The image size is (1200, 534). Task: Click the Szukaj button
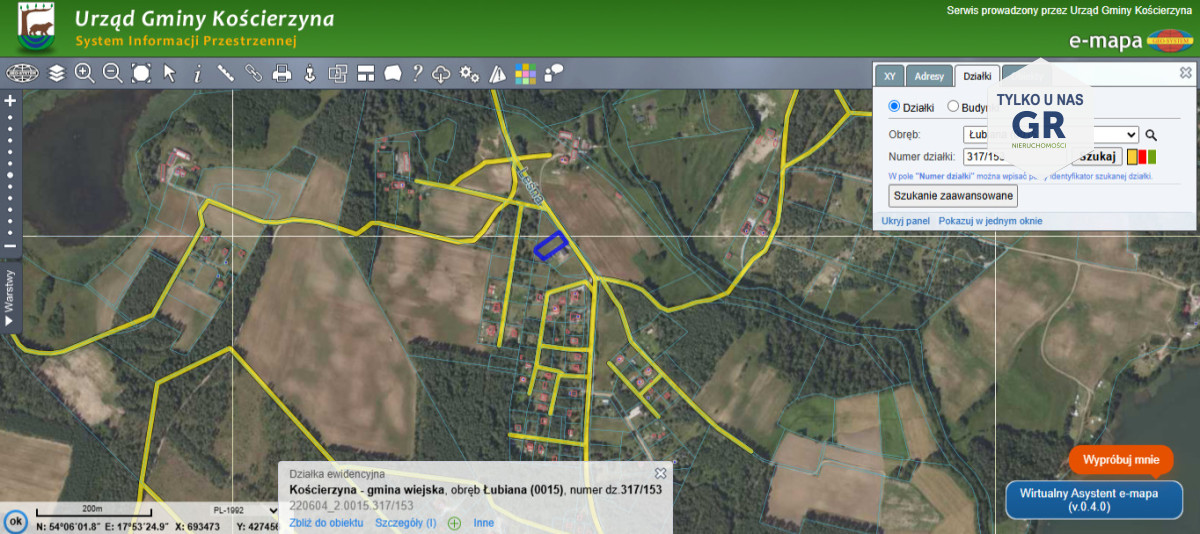pos(1096,157)
